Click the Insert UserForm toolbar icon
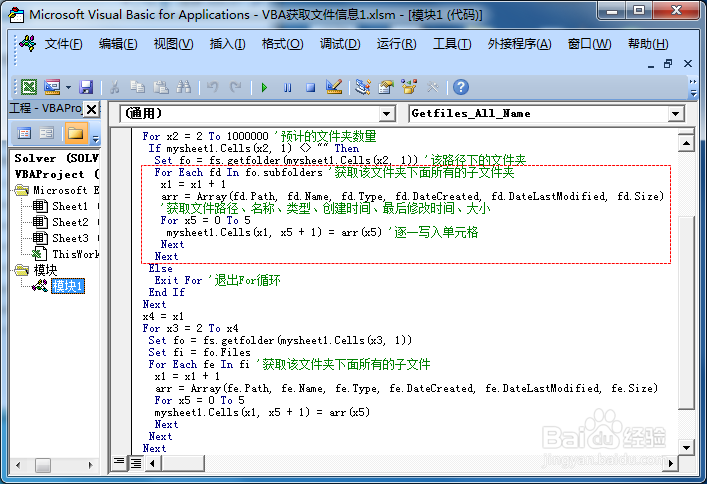This screenshot has height=484, width=707. tap(52, 87)
